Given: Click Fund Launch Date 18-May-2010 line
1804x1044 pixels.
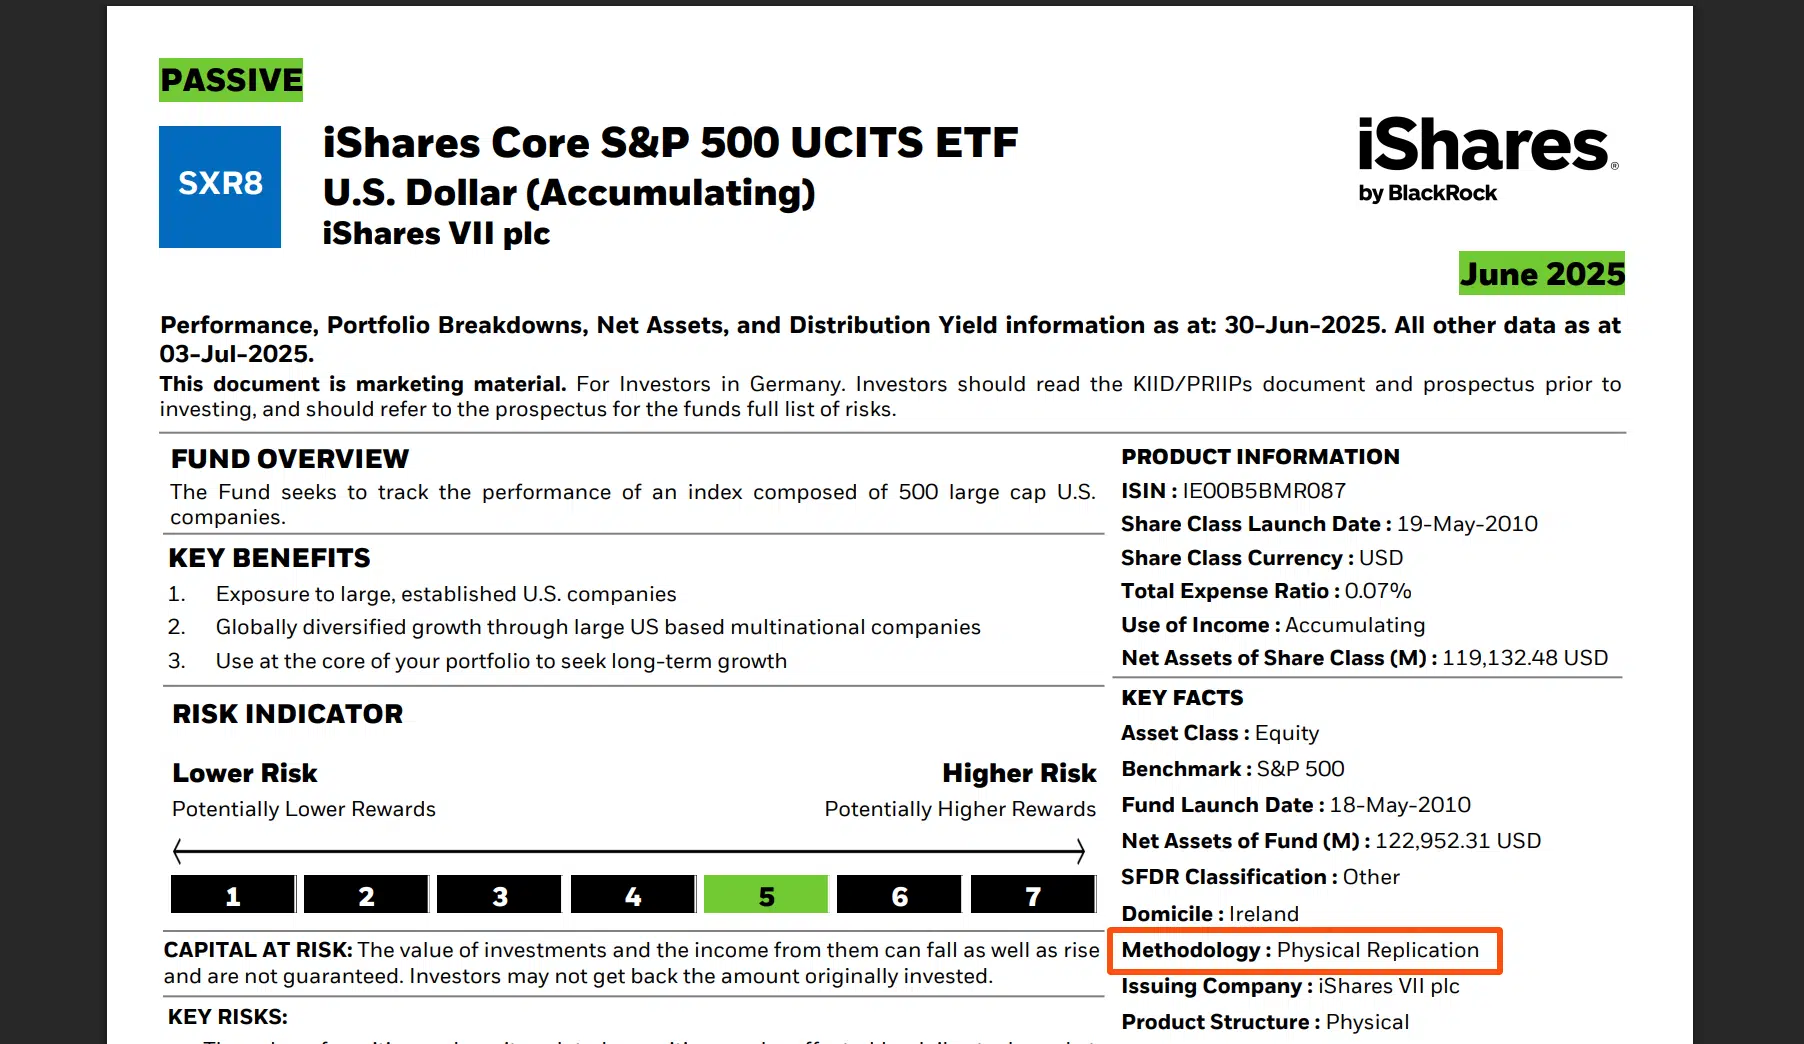Looking at the screenshot, I should pyautogui.click(x=1296, y=805).
